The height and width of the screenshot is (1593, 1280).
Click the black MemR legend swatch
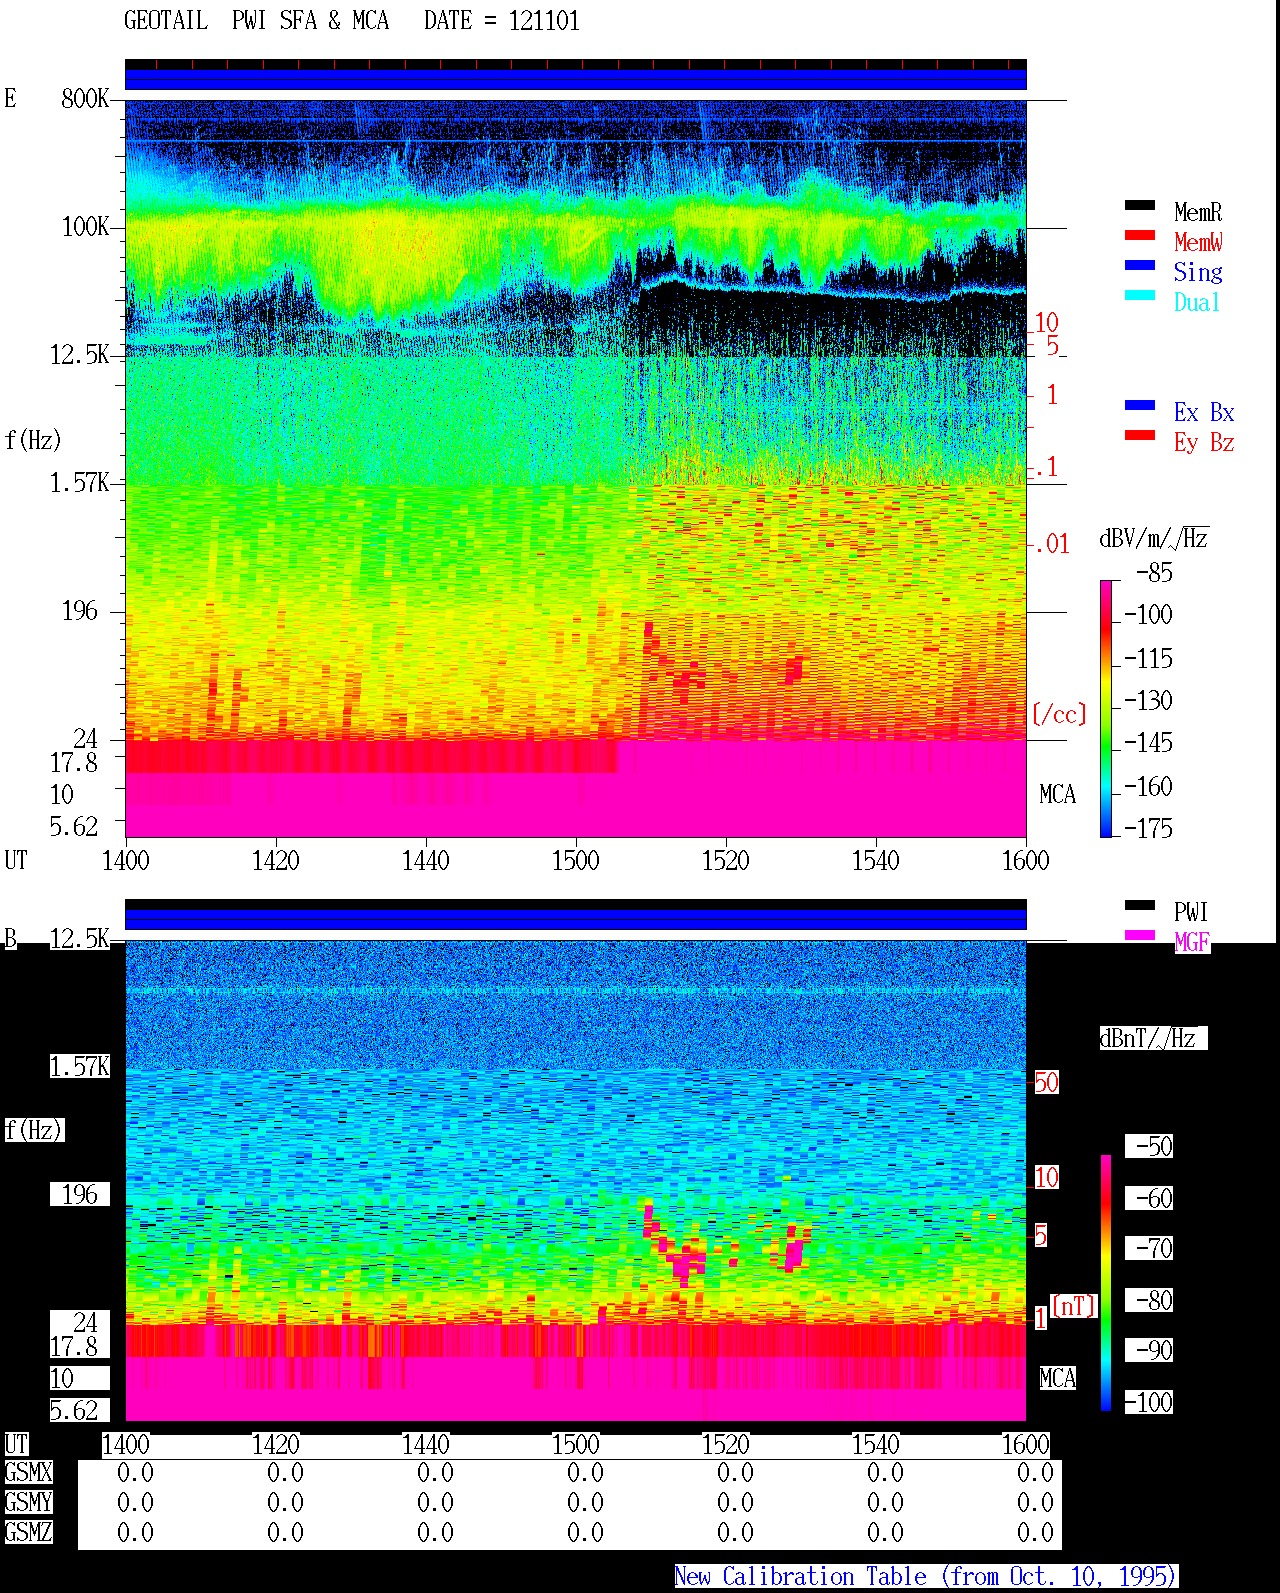(1140, 206)
